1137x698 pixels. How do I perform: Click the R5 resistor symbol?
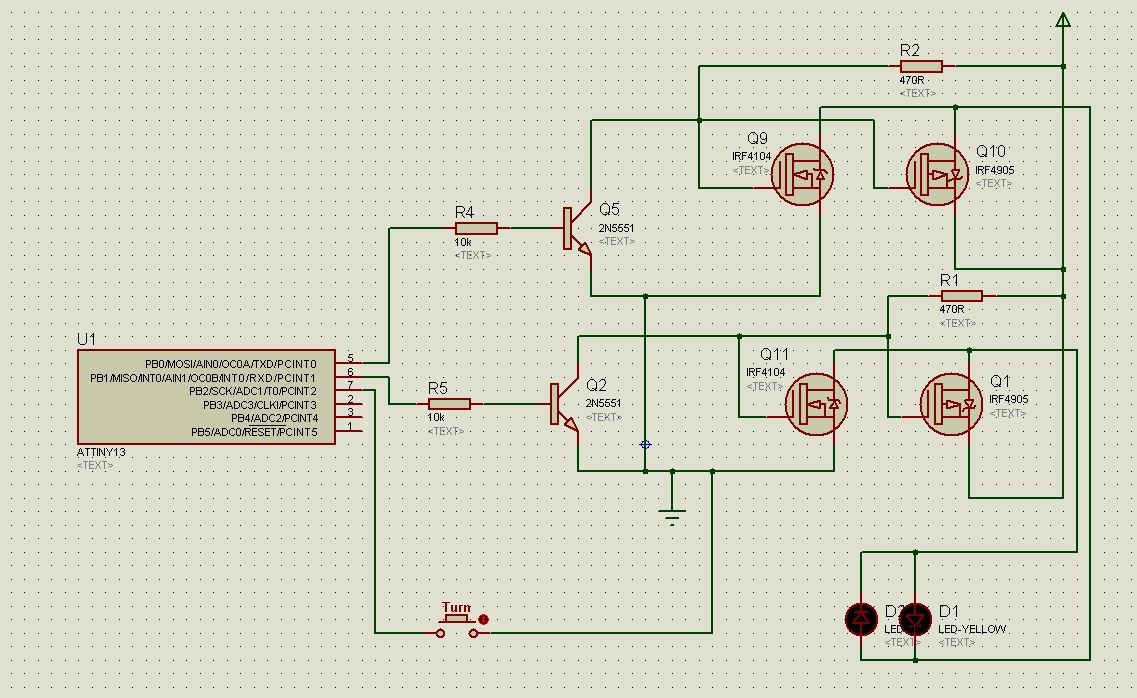pyautogui.click(x=449, y=404)
